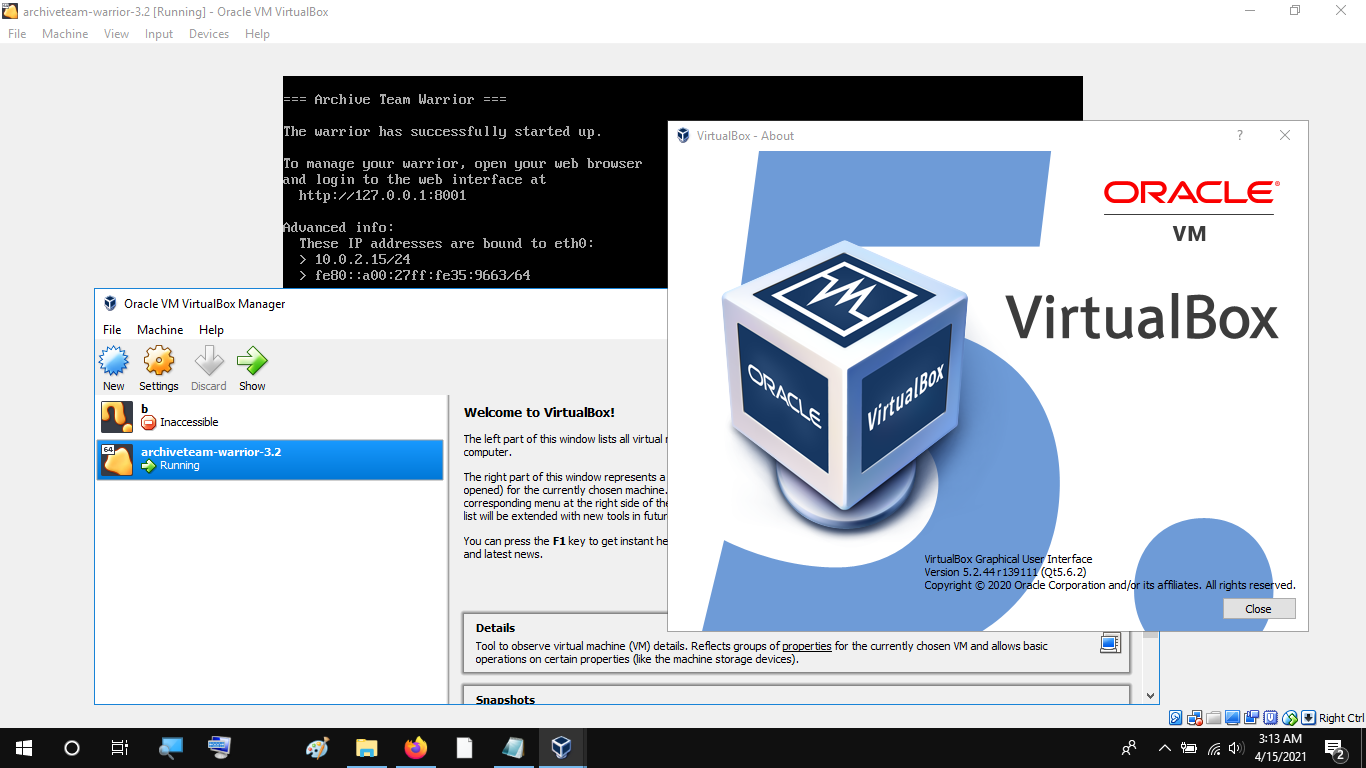The image size is (1366, 768).
Task: Click the Version 5.2.44 r139111 text
Action: click(x=1005, y=572)
